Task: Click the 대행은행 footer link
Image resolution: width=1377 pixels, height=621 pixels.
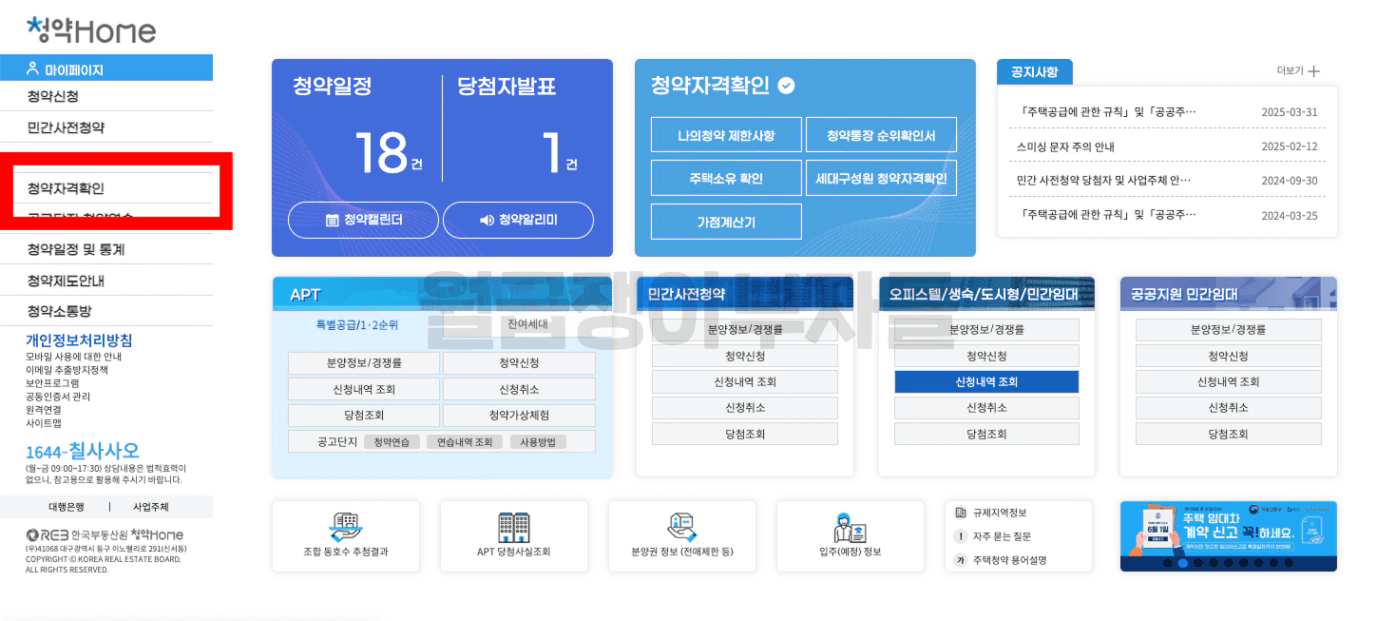Action: 66,507
